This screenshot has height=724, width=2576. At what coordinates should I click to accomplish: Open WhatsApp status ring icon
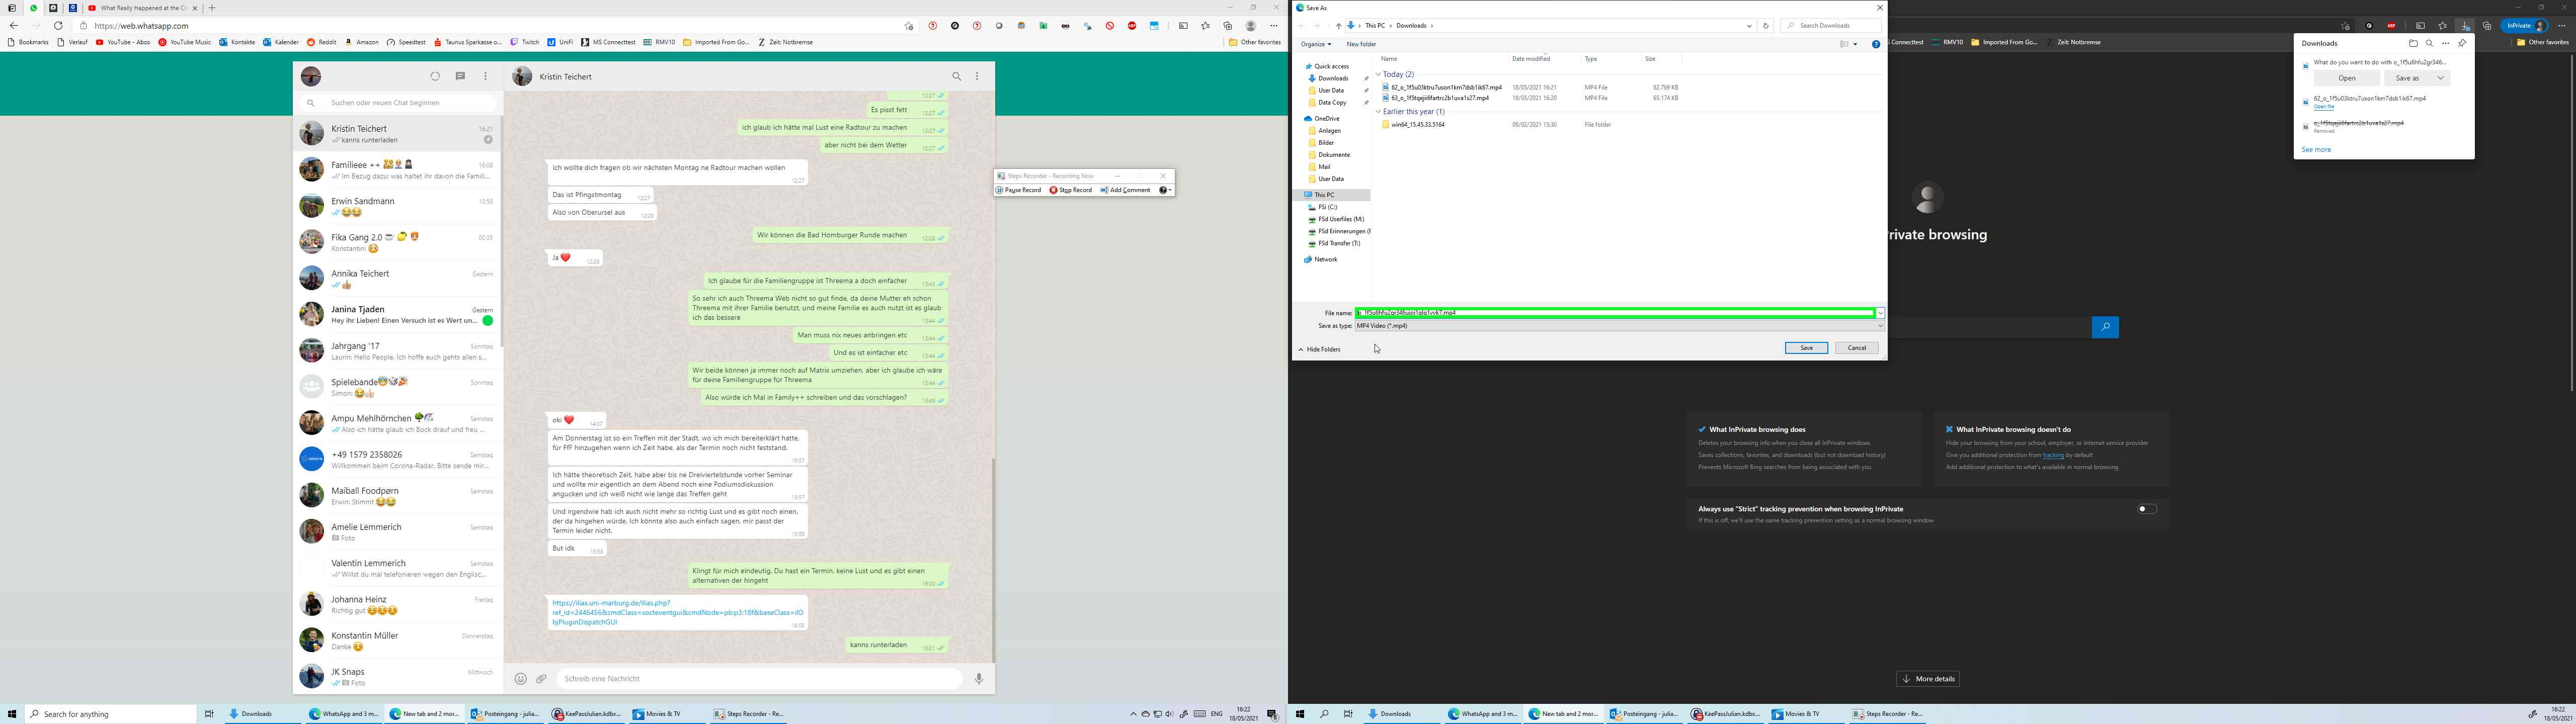435,76
